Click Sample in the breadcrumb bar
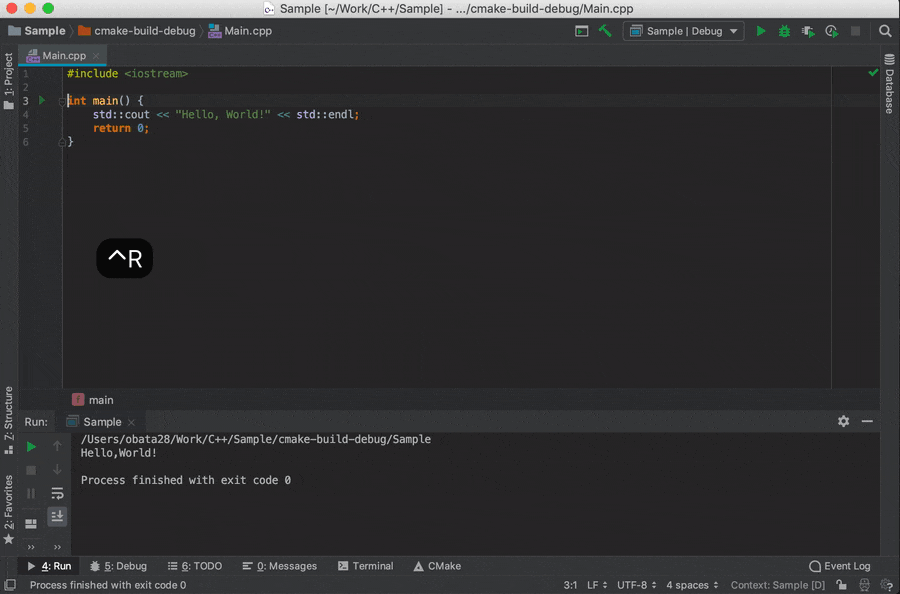This screenshot has height=594, width=900. 37,31
